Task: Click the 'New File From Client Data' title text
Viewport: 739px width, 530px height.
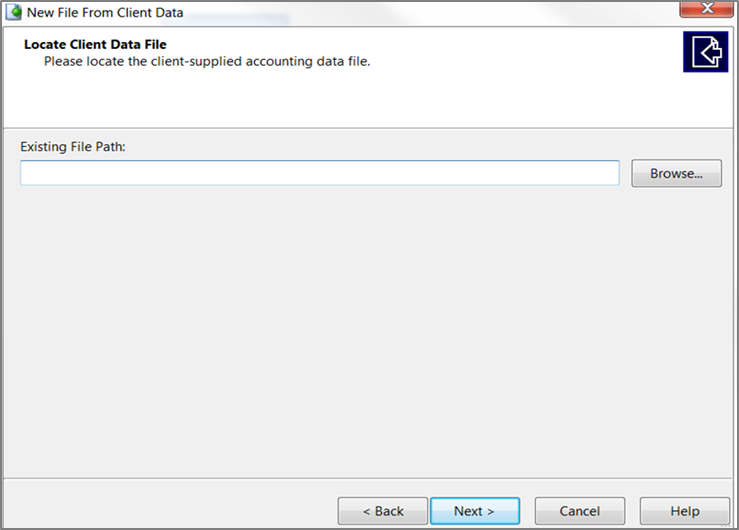Action: tap(105, 13)
